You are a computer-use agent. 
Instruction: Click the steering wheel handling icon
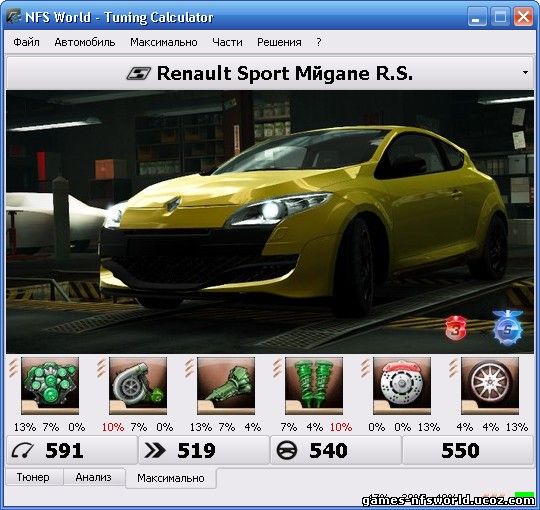click(x=287, y=450)
